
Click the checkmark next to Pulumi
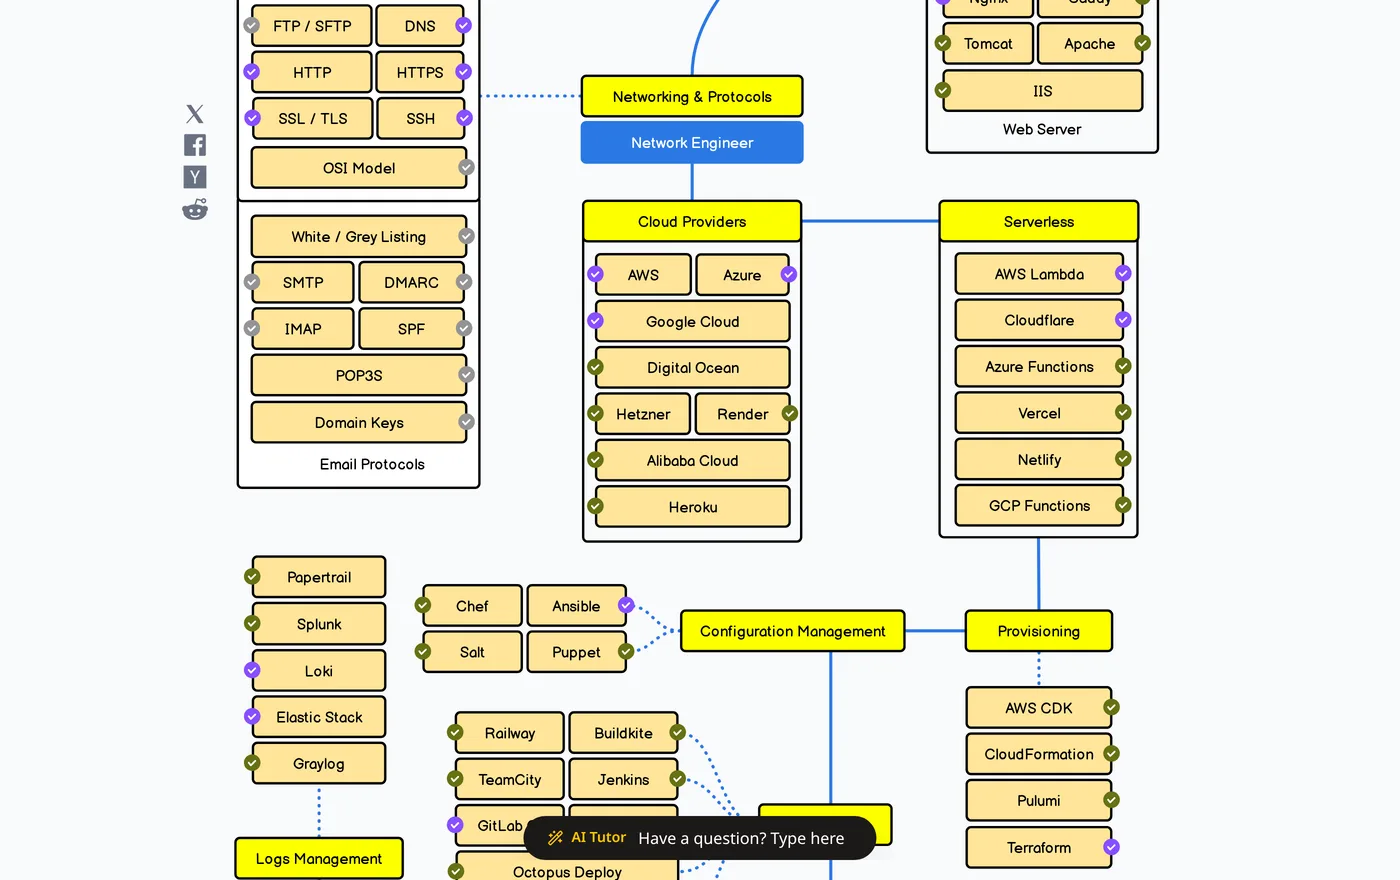1111,800
